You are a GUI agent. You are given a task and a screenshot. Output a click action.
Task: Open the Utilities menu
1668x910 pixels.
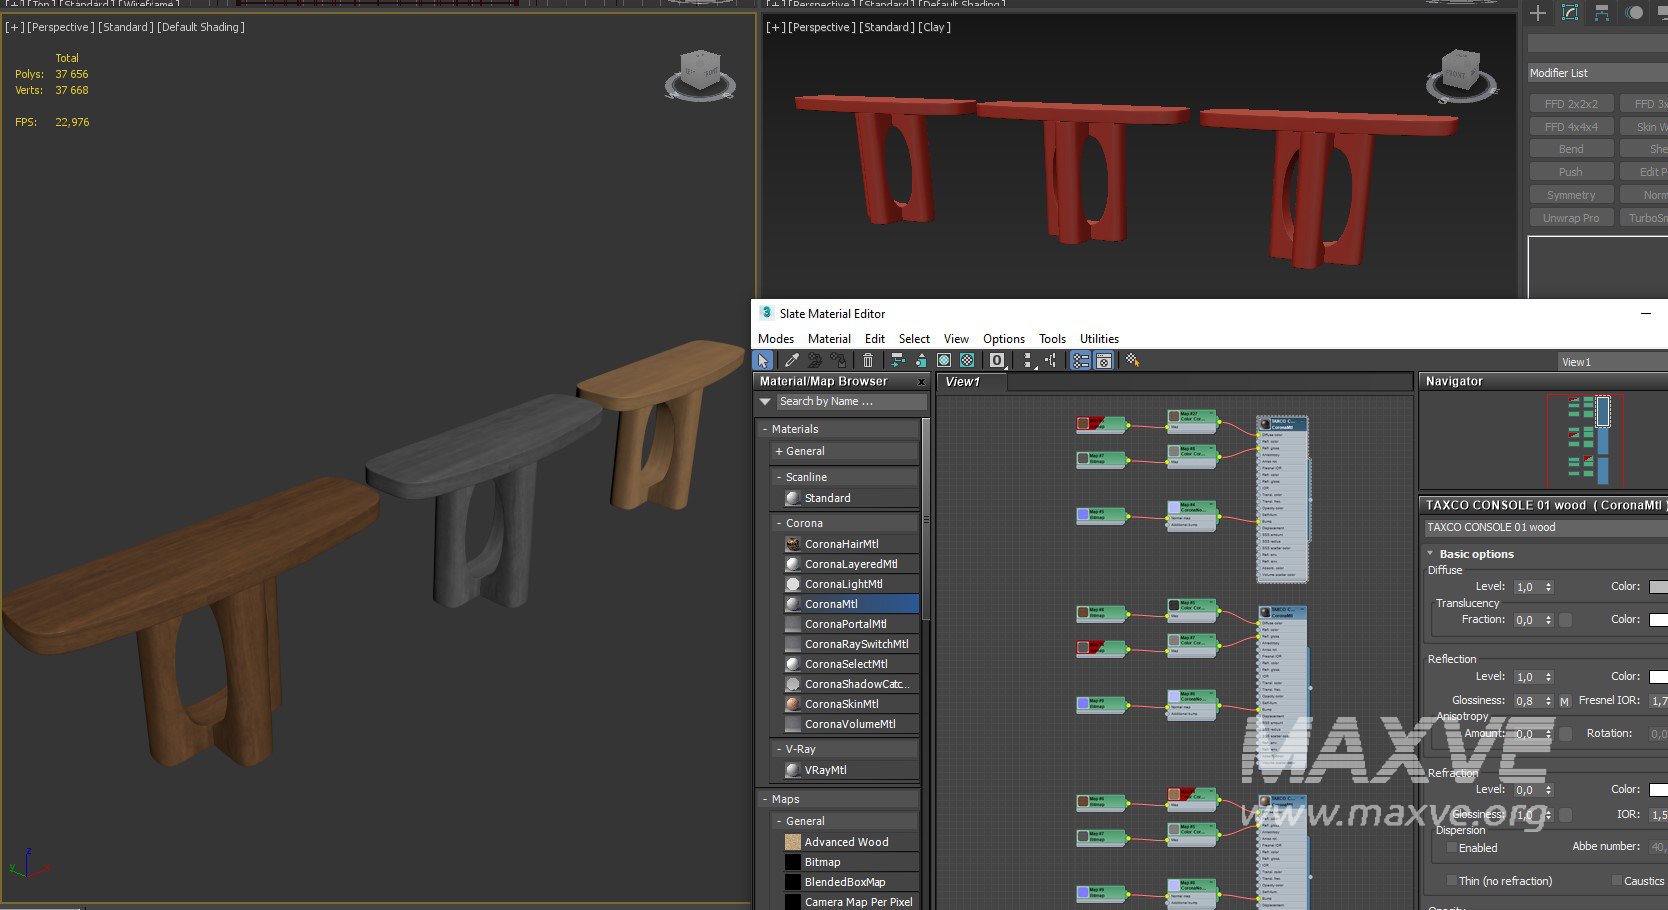[1098, 339]
